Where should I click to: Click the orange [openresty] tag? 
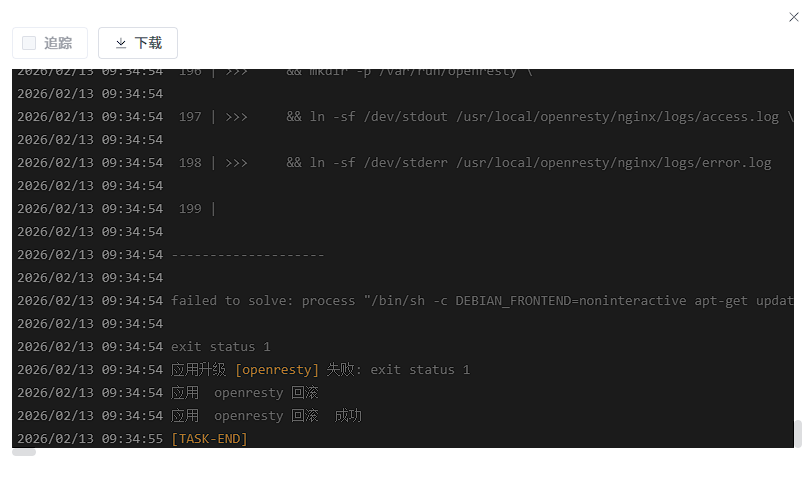277,370
